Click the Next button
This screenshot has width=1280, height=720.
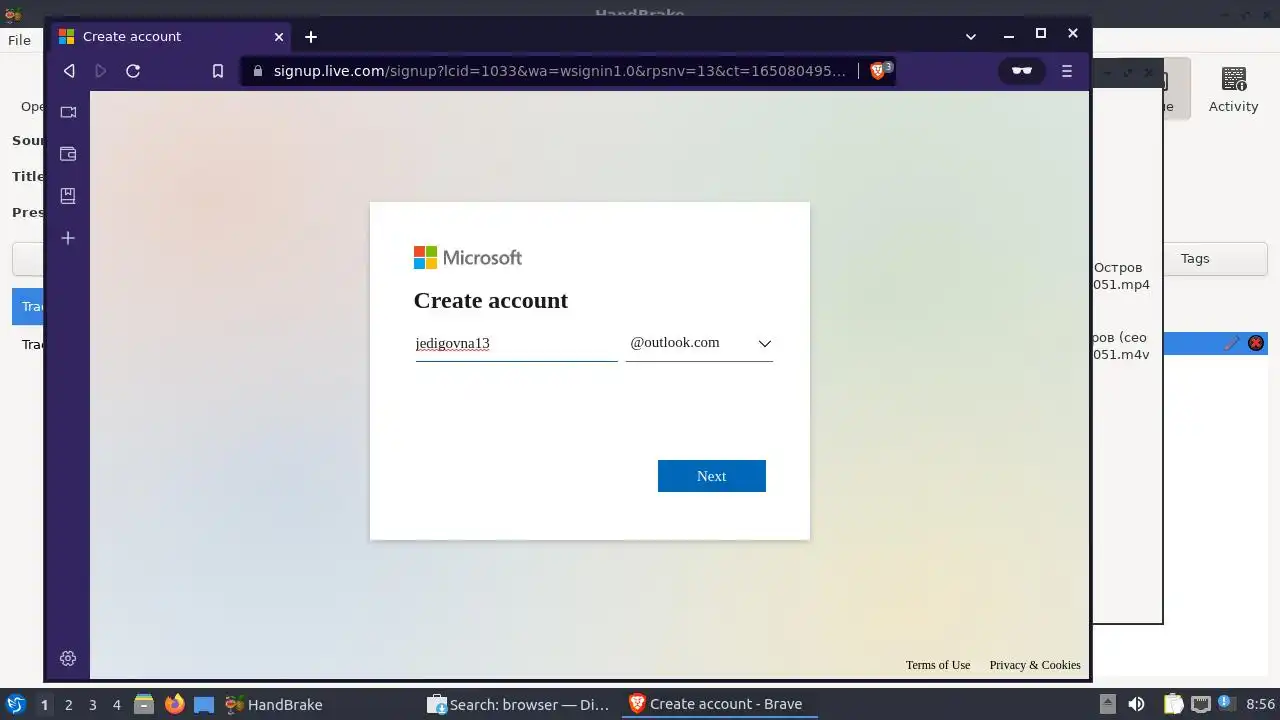(x=712, y=476)
